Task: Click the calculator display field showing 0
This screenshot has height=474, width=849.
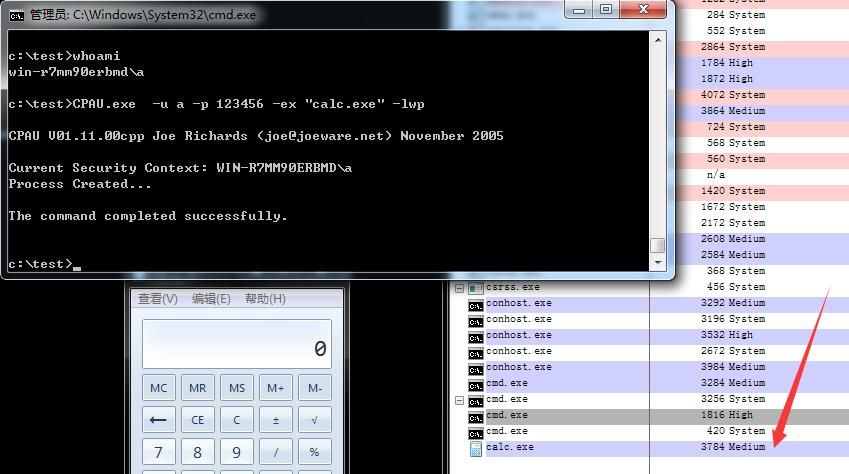Action: (x=237, y=344)
